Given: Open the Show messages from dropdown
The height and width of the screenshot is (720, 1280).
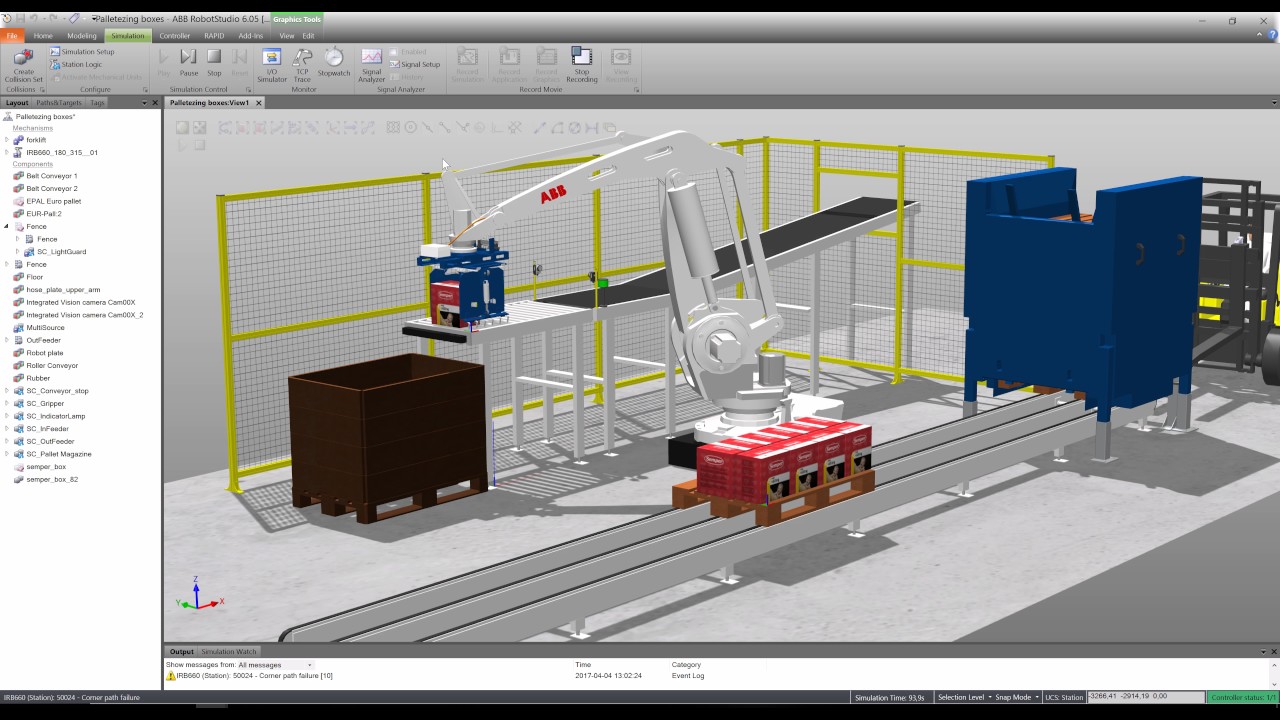Looking at the screenshot, I should (275, 665).
